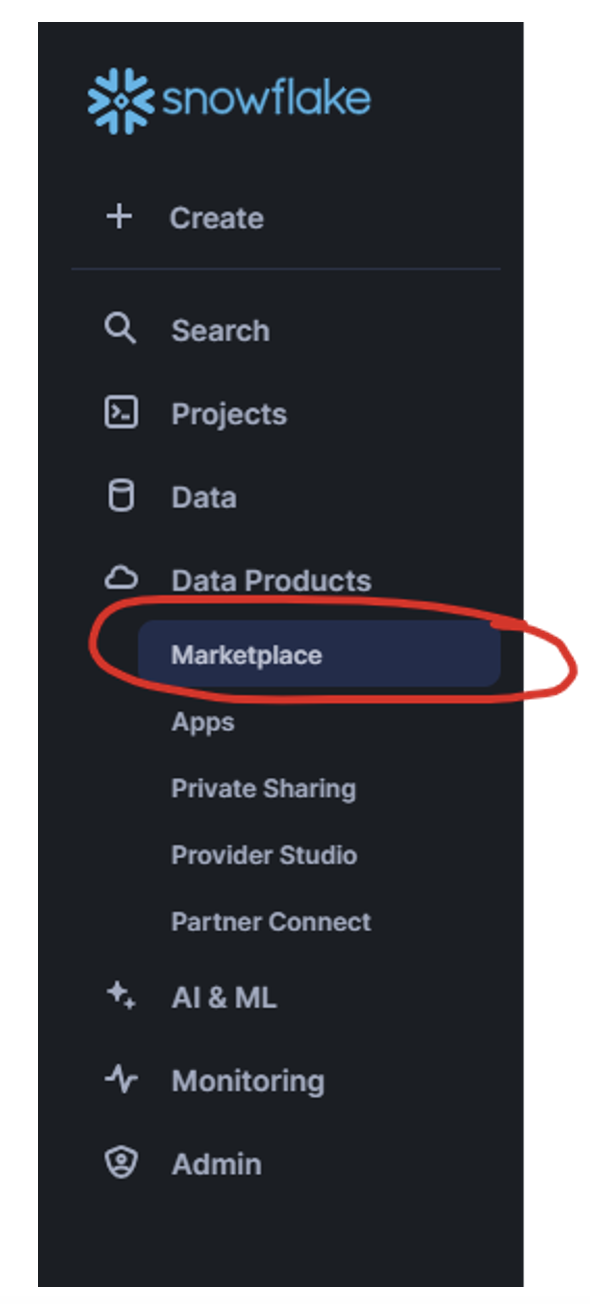Image resolution: width=590 pixels, height=1304 pixels.
Task: Select the Admin navigation link
Action: coord(216,1163)
